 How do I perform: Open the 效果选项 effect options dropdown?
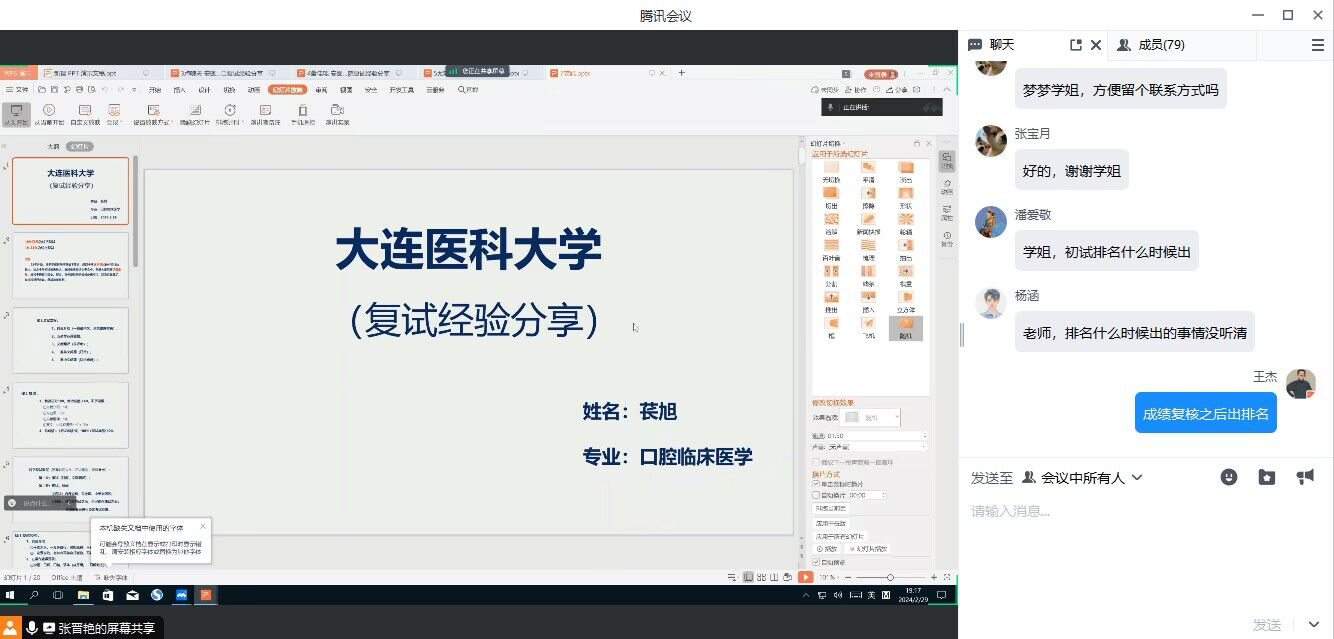(x=872, y=417)
